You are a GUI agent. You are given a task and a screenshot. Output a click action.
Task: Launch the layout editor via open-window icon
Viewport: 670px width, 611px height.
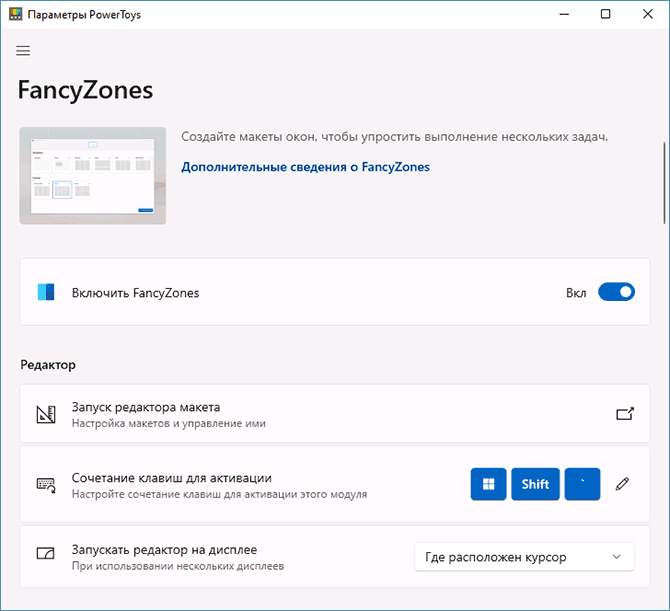pyautogui.click(x=625, y=414)
